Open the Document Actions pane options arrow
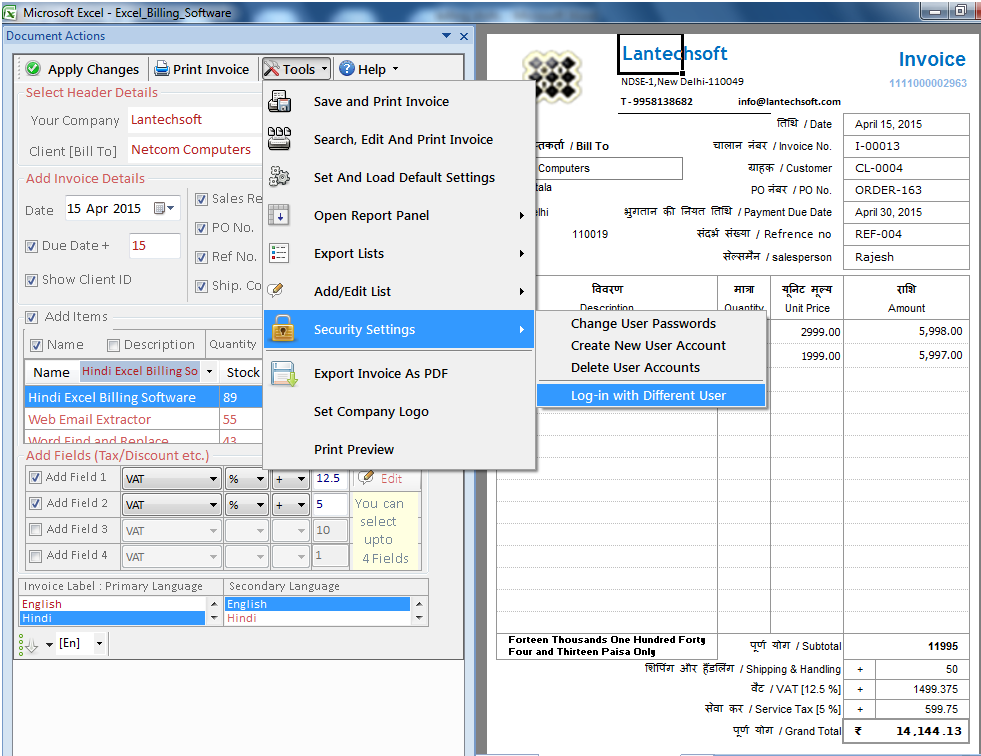The image size is (981, 756). (x=446, y=36)
